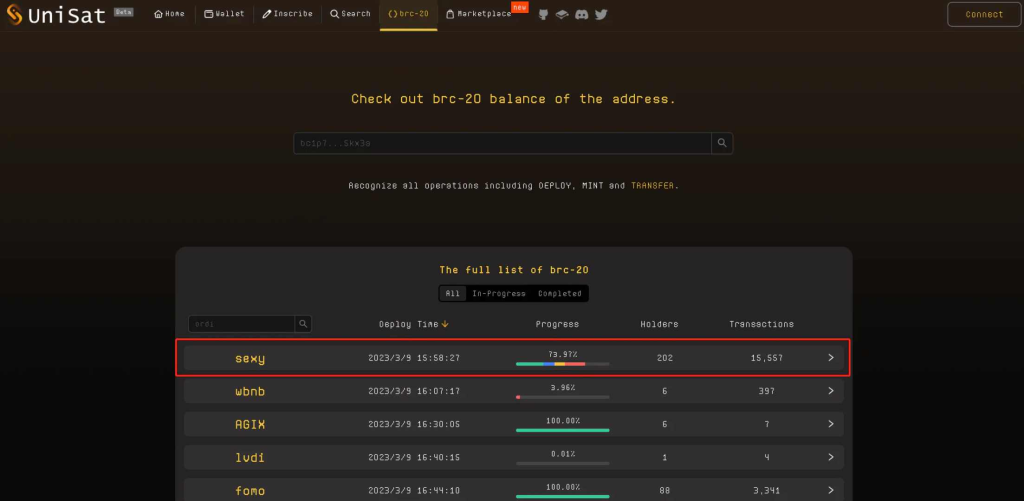Expand the fomo row chevron
The width and height of the screenshot is (1024, 501).
click(831, 491)
